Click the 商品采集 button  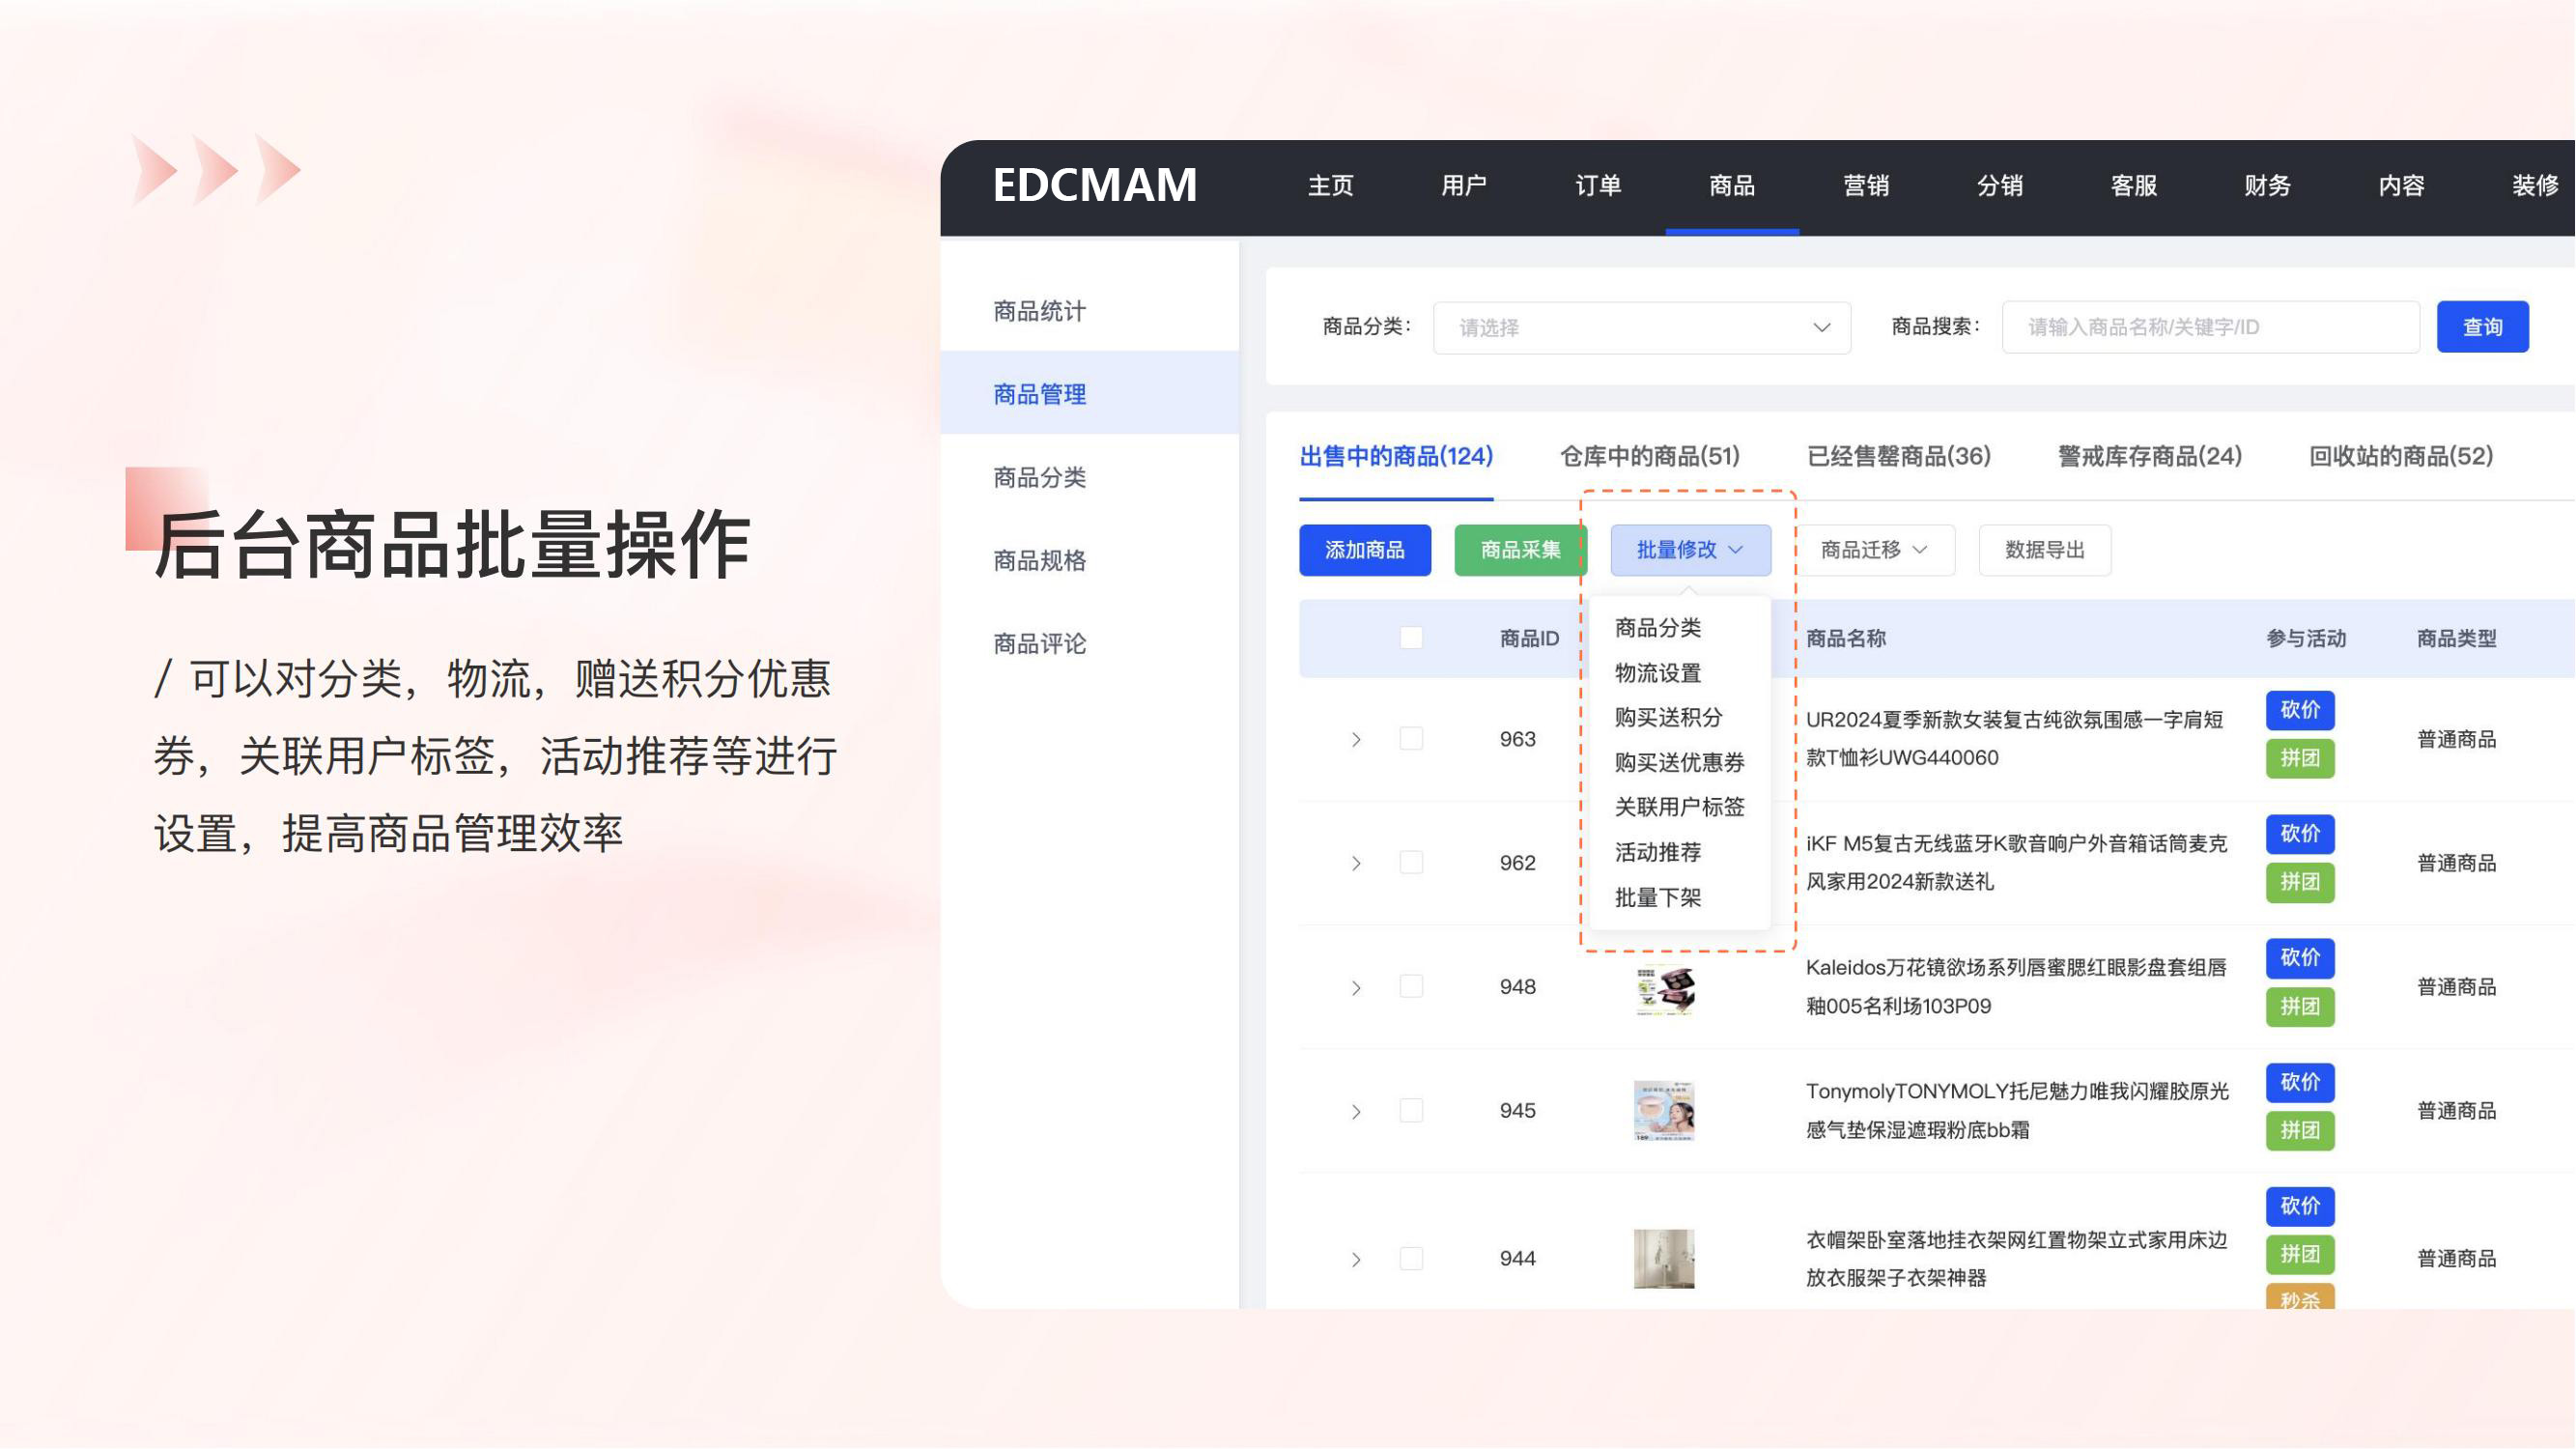click(1520, 550)
